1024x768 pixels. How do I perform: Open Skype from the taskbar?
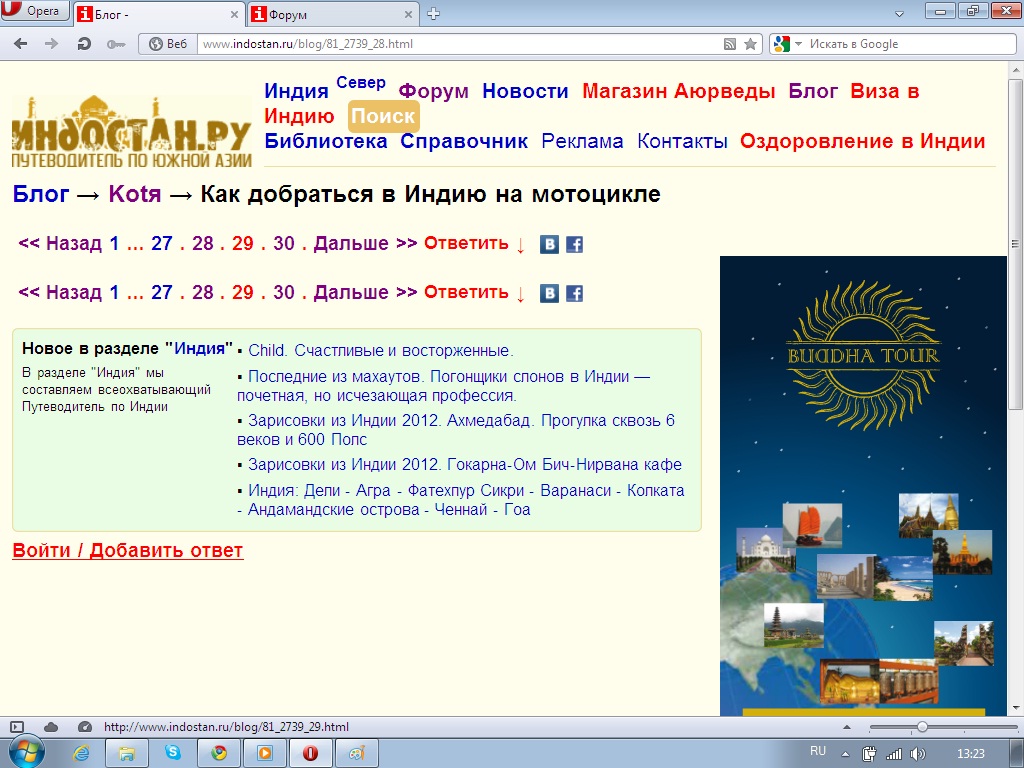[x=173, y=752]
